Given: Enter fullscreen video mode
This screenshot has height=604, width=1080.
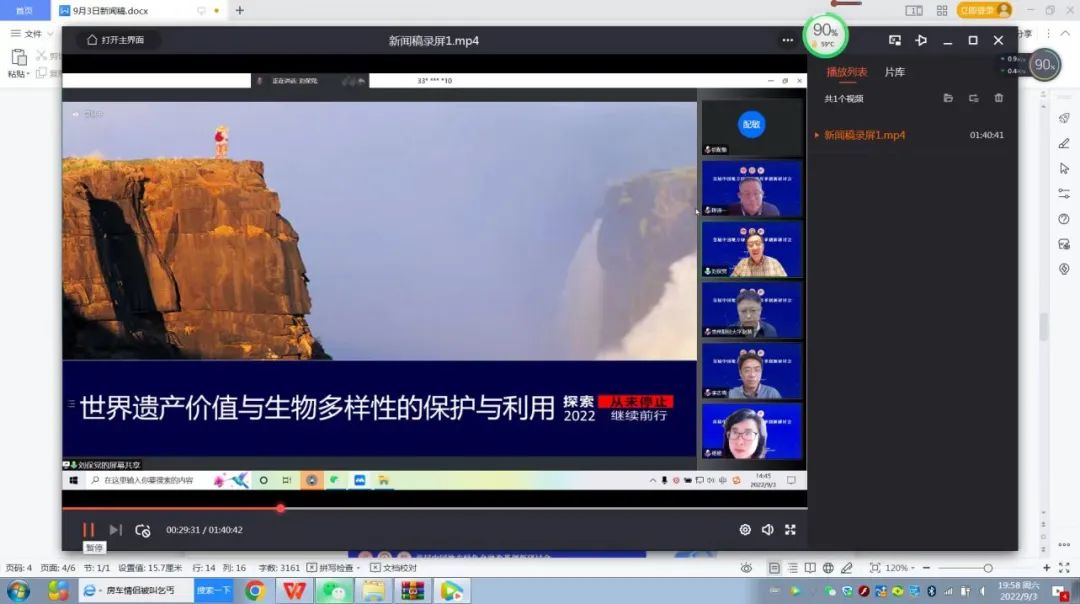Looking at the screenshot, I should click(x=790, y=530).
